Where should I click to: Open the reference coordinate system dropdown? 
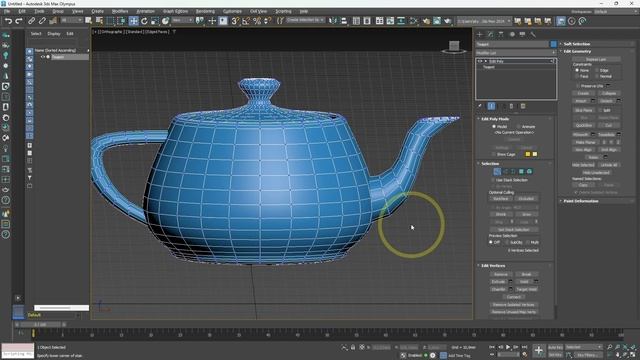[182, 20]
